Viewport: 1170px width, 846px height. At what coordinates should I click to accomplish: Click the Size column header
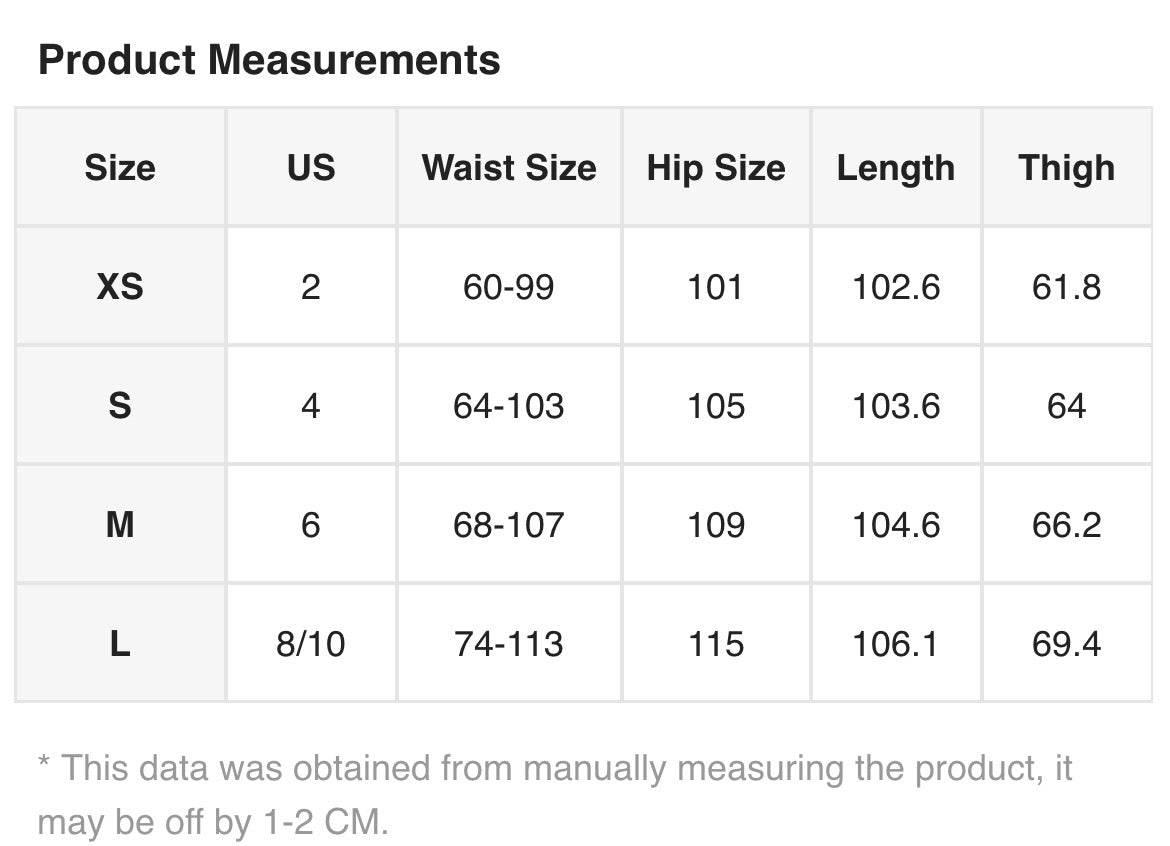[x=120, y=168]
